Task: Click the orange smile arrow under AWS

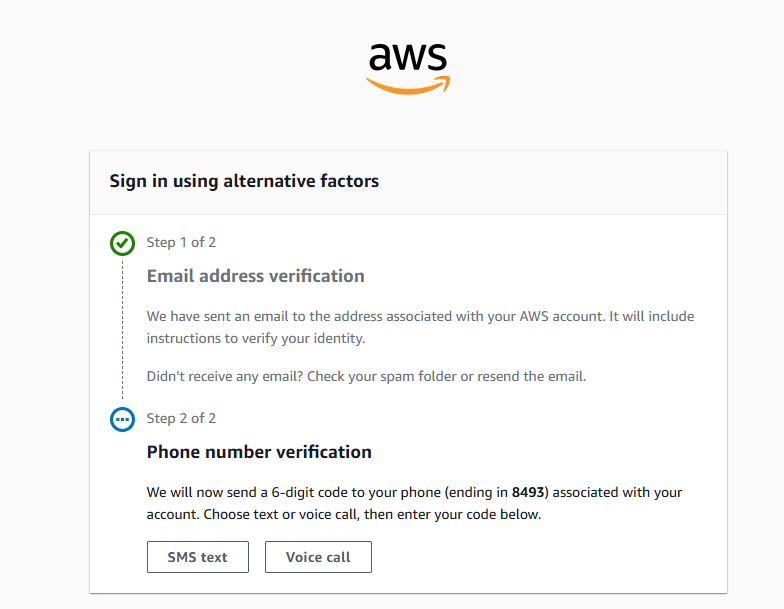Action: pos(408,86)
